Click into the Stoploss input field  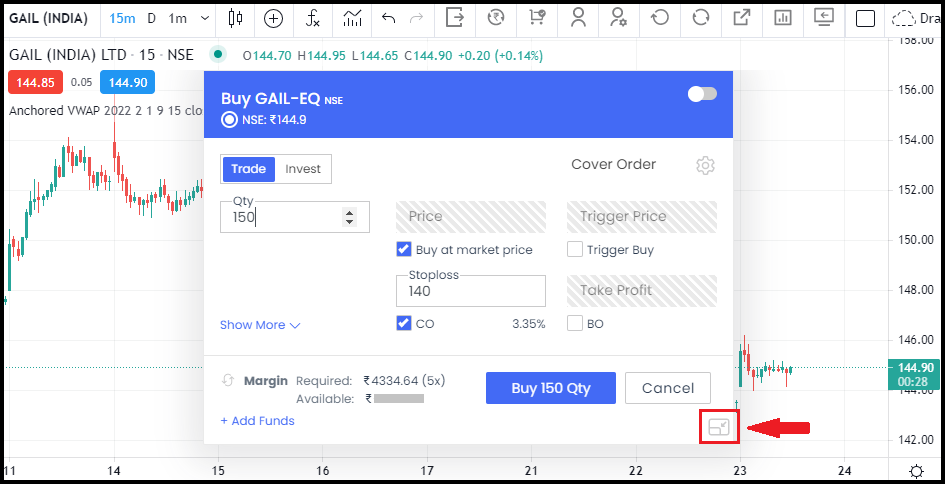(471, 291)
